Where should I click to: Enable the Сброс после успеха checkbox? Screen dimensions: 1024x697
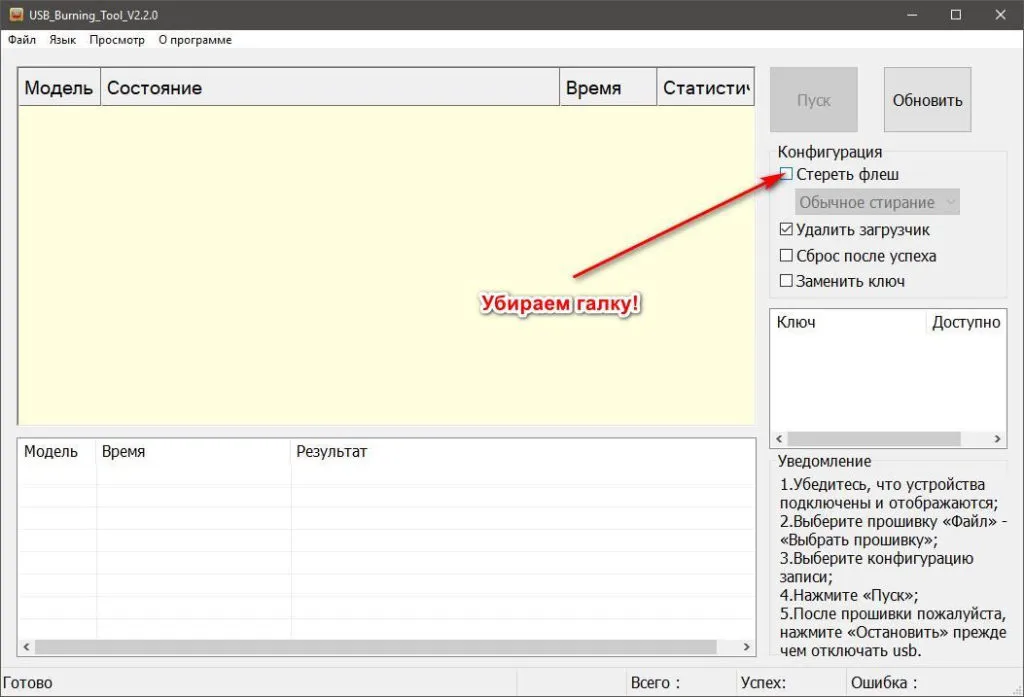point(786,255)
